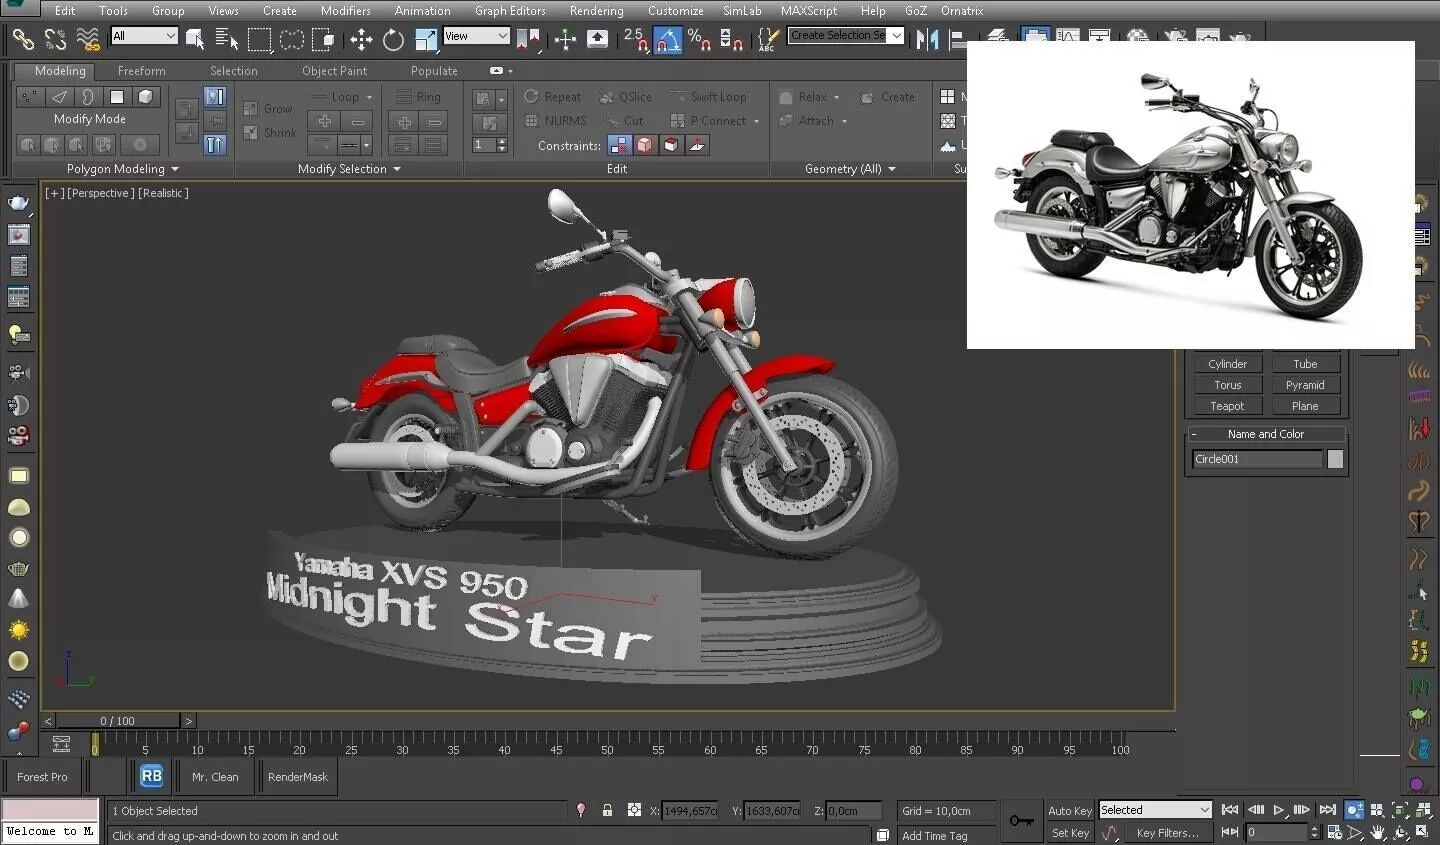Switch to the Populate ribbon tab
This screenshot has height=845, width=1440.
point(434,71)
